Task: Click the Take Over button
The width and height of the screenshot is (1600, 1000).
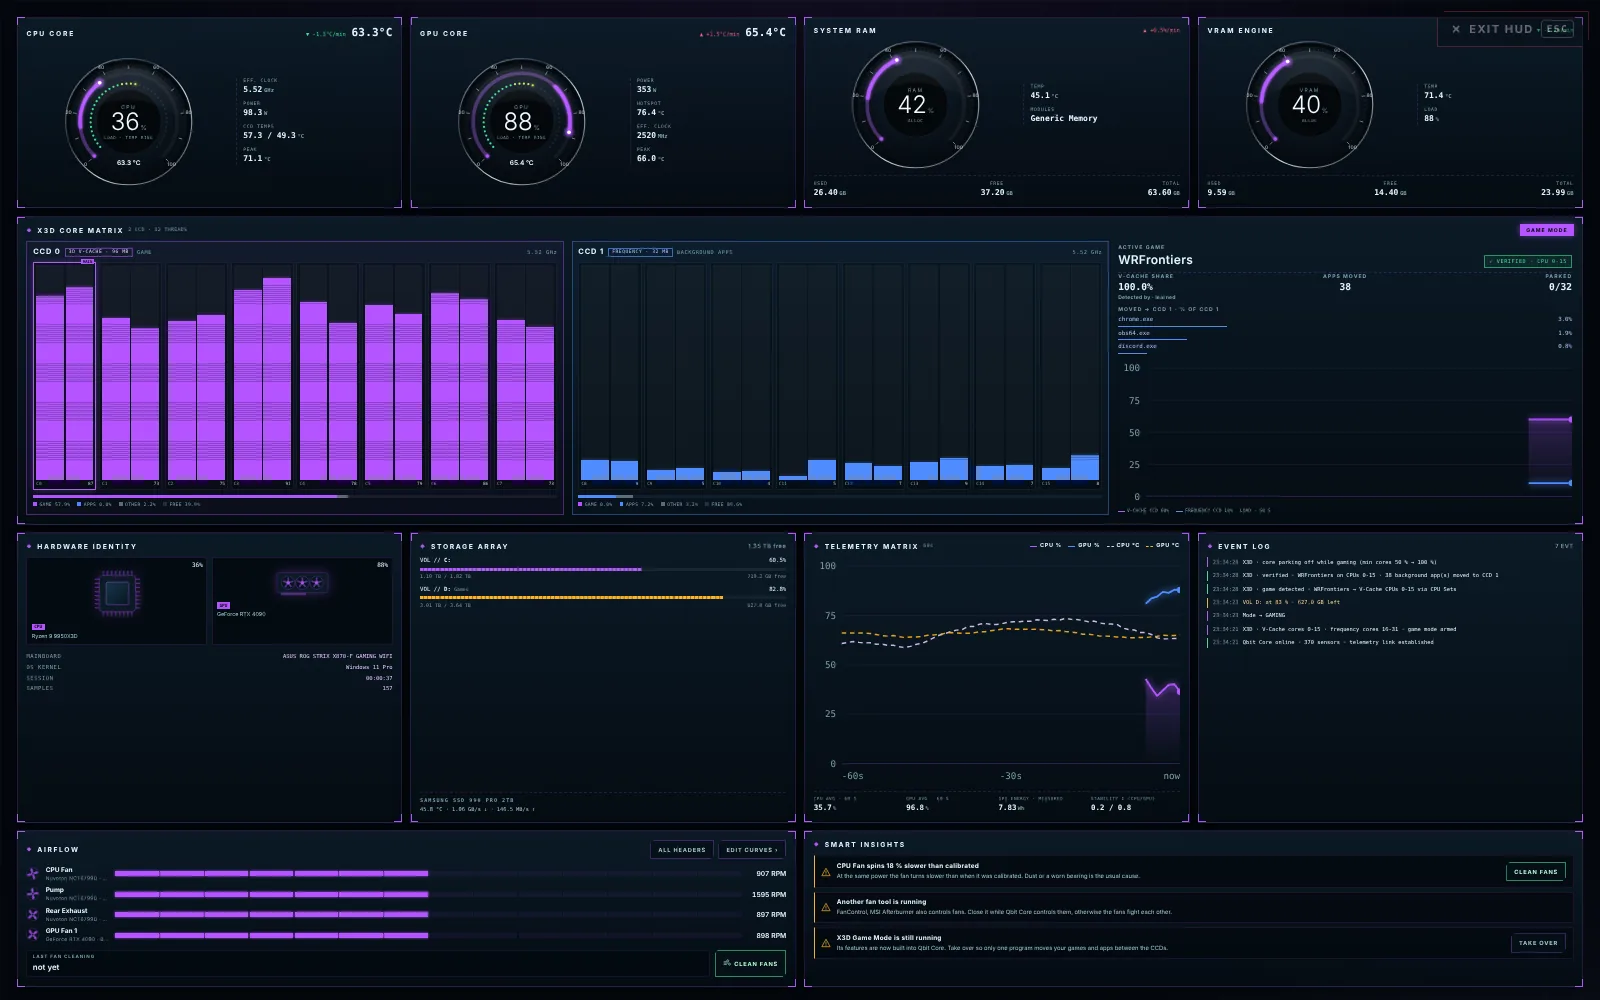Action: click(1538, 943)
